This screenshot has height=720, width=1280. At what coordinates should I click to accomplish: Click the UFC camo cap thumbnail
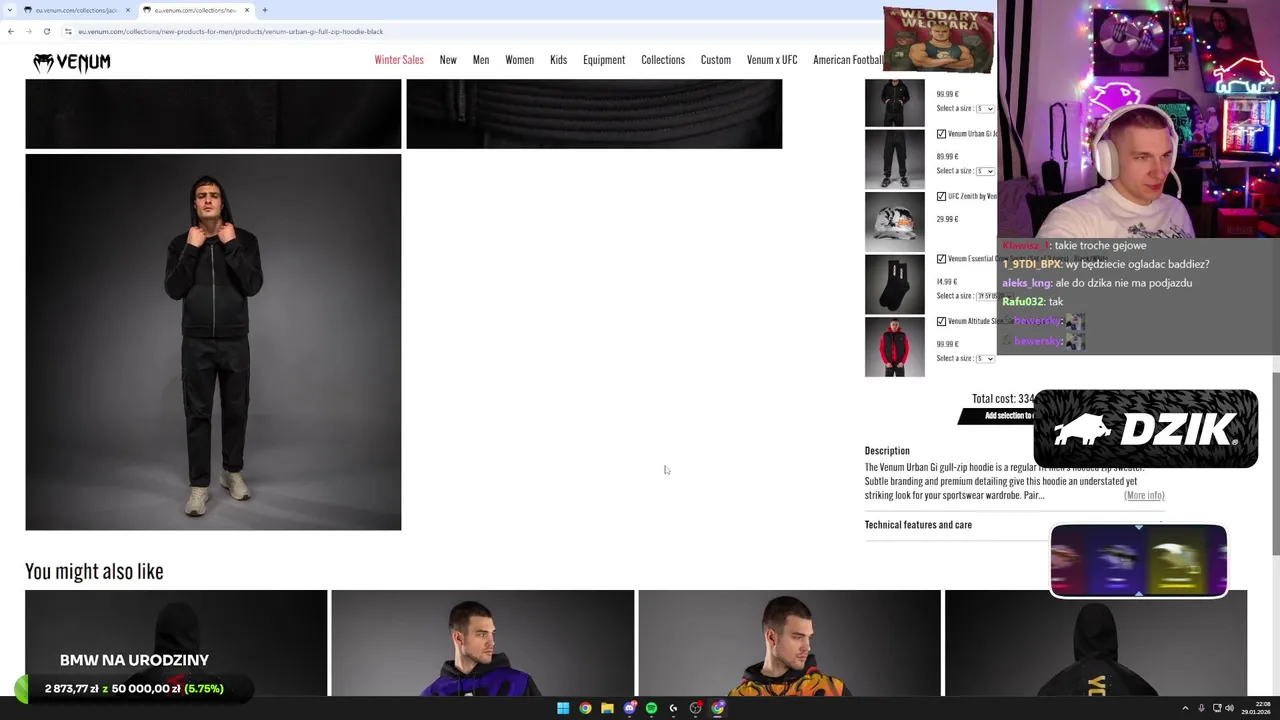[x=895, y=221]
